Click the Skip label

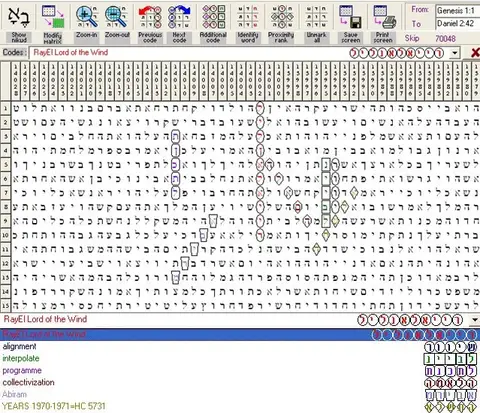coord(412,38)
